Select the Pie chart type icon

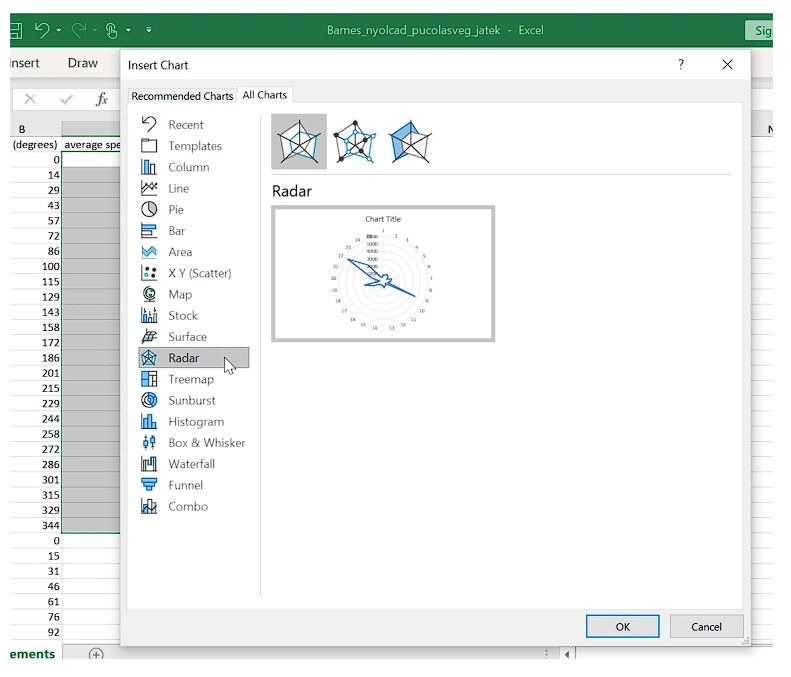(x=149, y=210)
